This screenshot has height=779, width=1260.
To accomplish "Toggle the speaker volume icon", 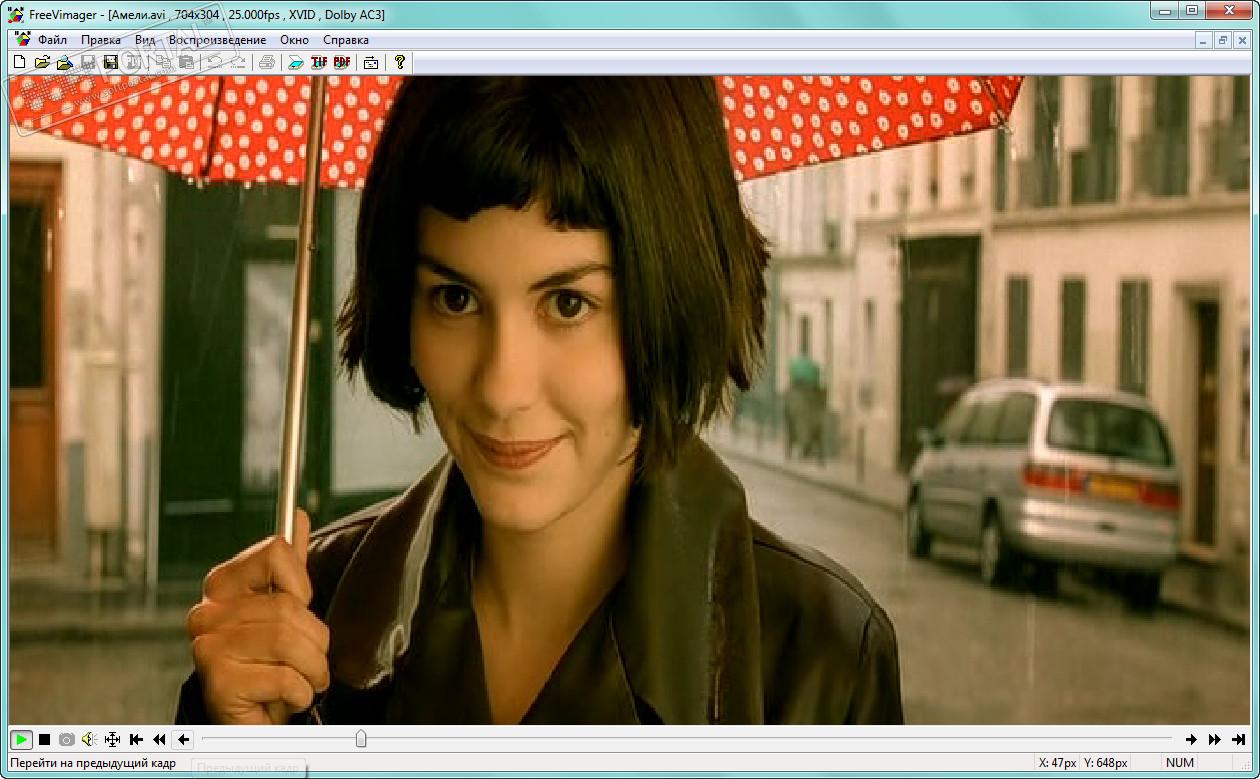I will pyautogui.click(x=89, y=739).
